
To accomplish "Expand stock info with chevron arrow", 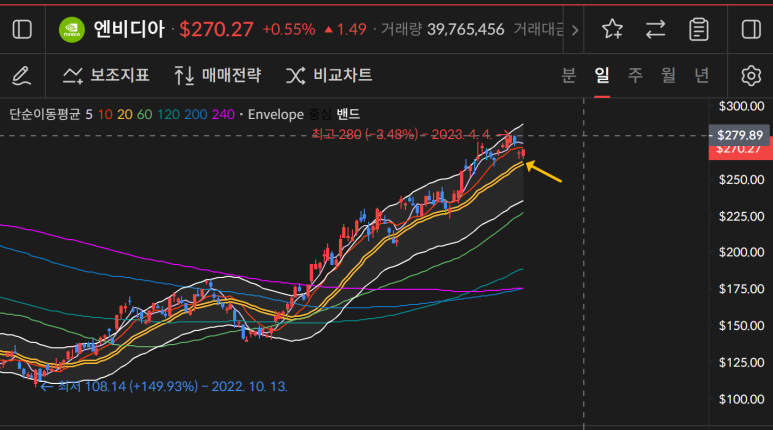I will (575, 30).
